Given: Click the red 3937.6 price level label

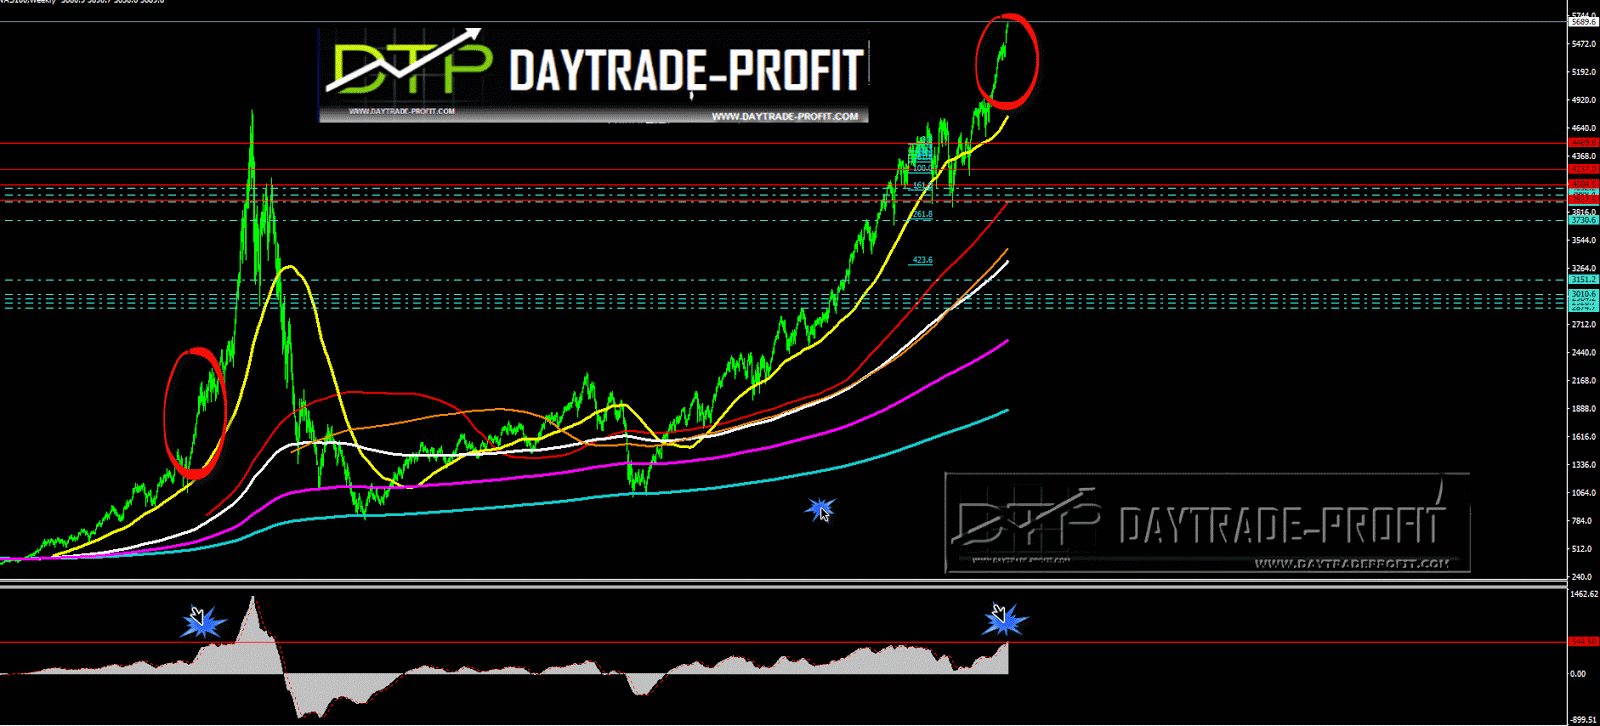Looking at the screenshot, I should tap(1583, 200).
